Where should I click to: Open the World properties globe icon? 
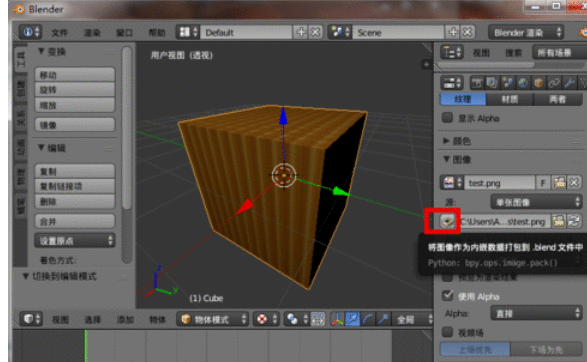pyautogui.click(x=523, y=83)
